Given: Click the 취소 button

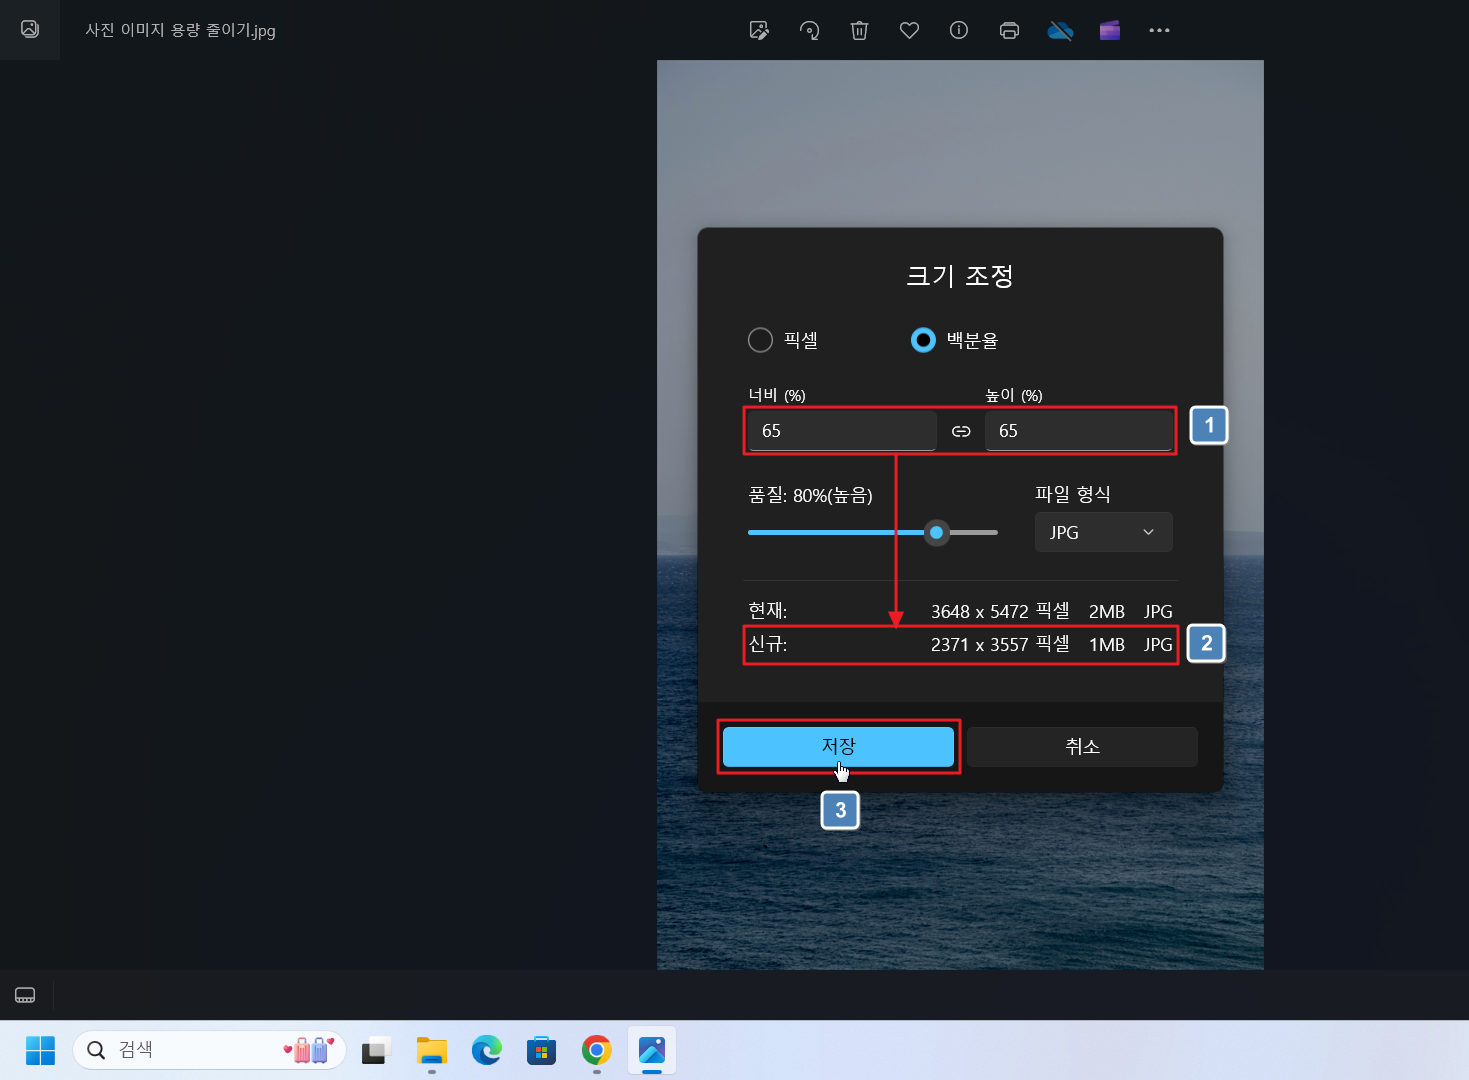Looking at the screenshot, I should tap(1082, 746).
